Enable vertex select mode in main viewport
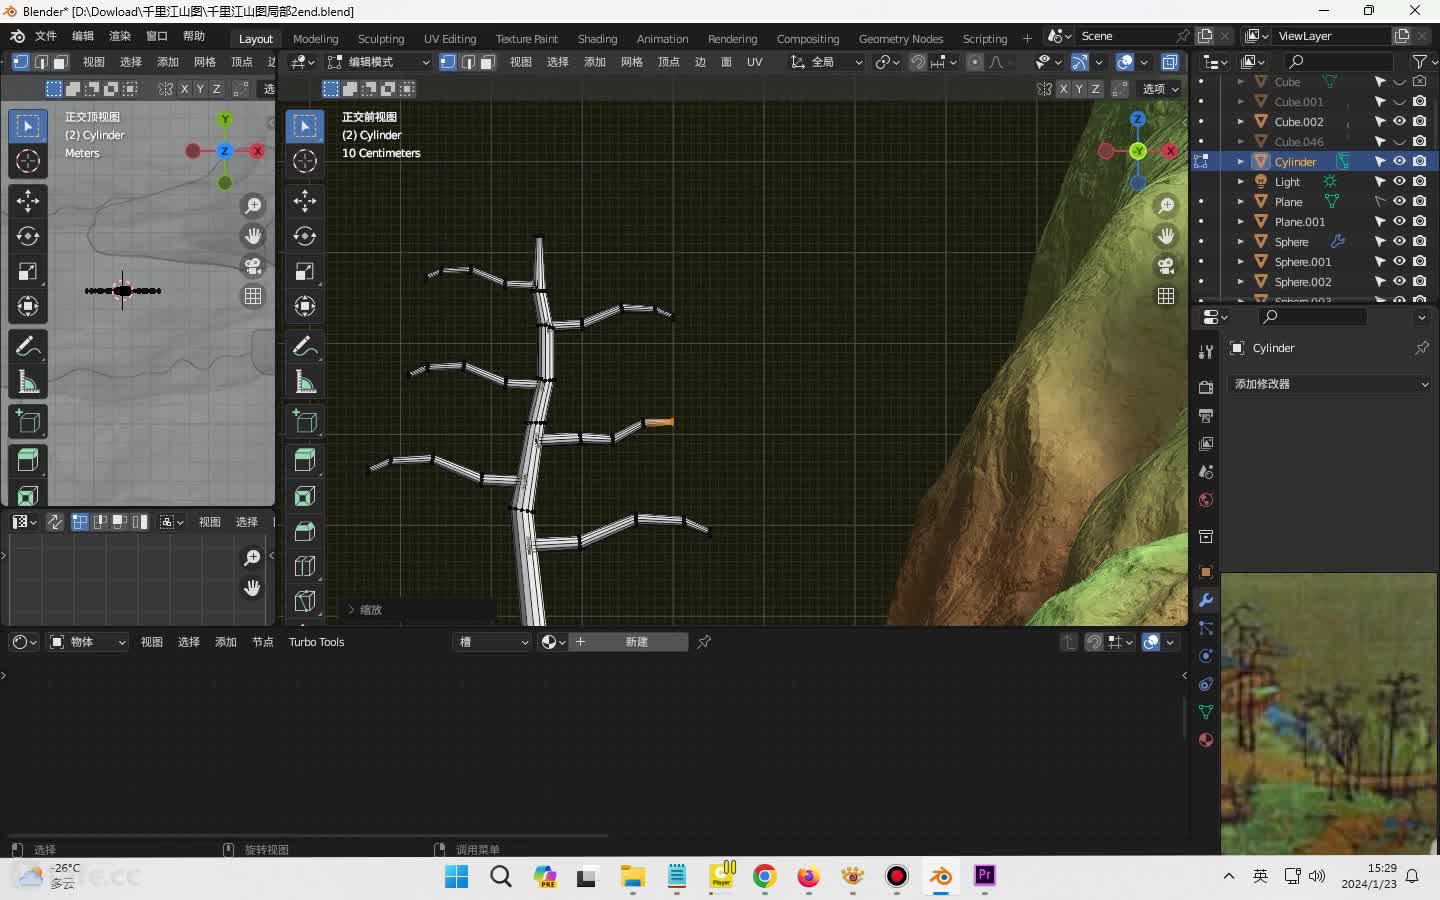This screenshot has width=1440, height=900. tap(448, 62)
